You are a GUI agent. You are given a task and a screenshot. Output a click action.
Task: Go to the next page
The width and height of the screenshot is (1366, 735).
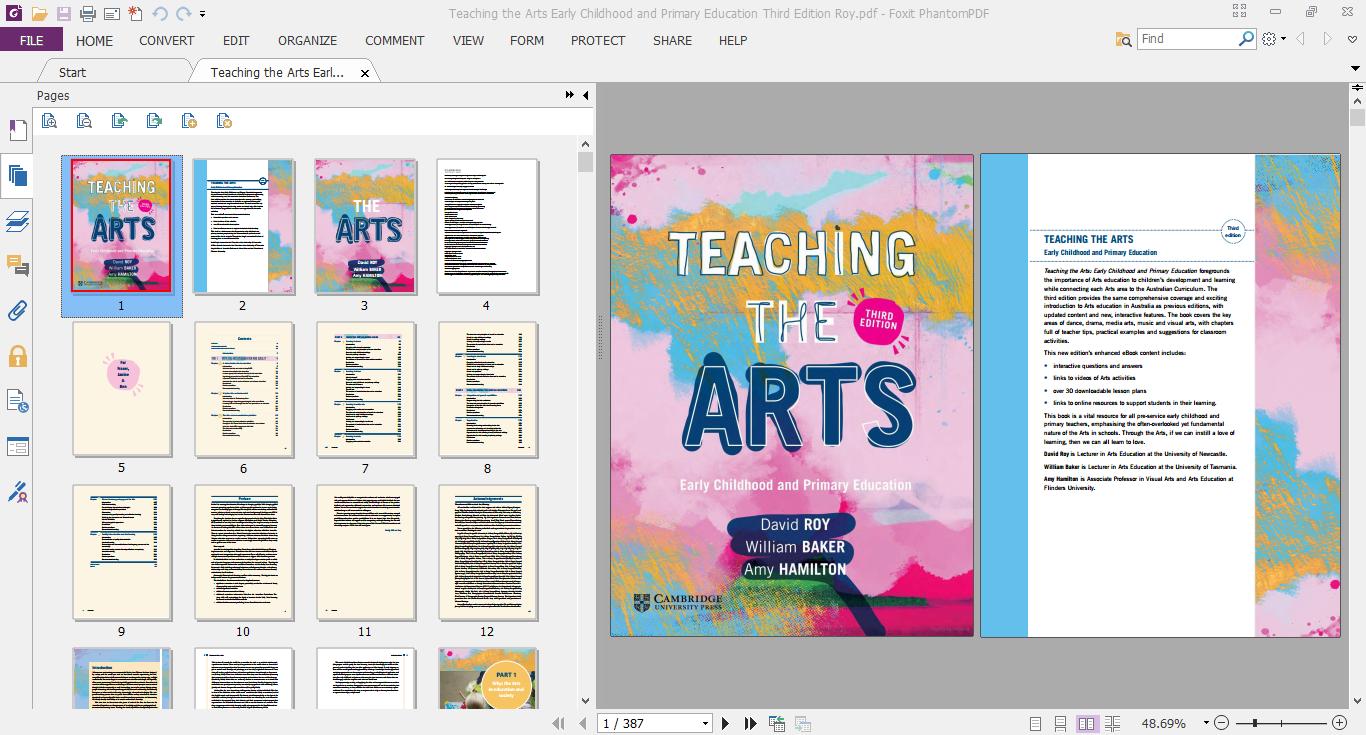coord(726,723)
